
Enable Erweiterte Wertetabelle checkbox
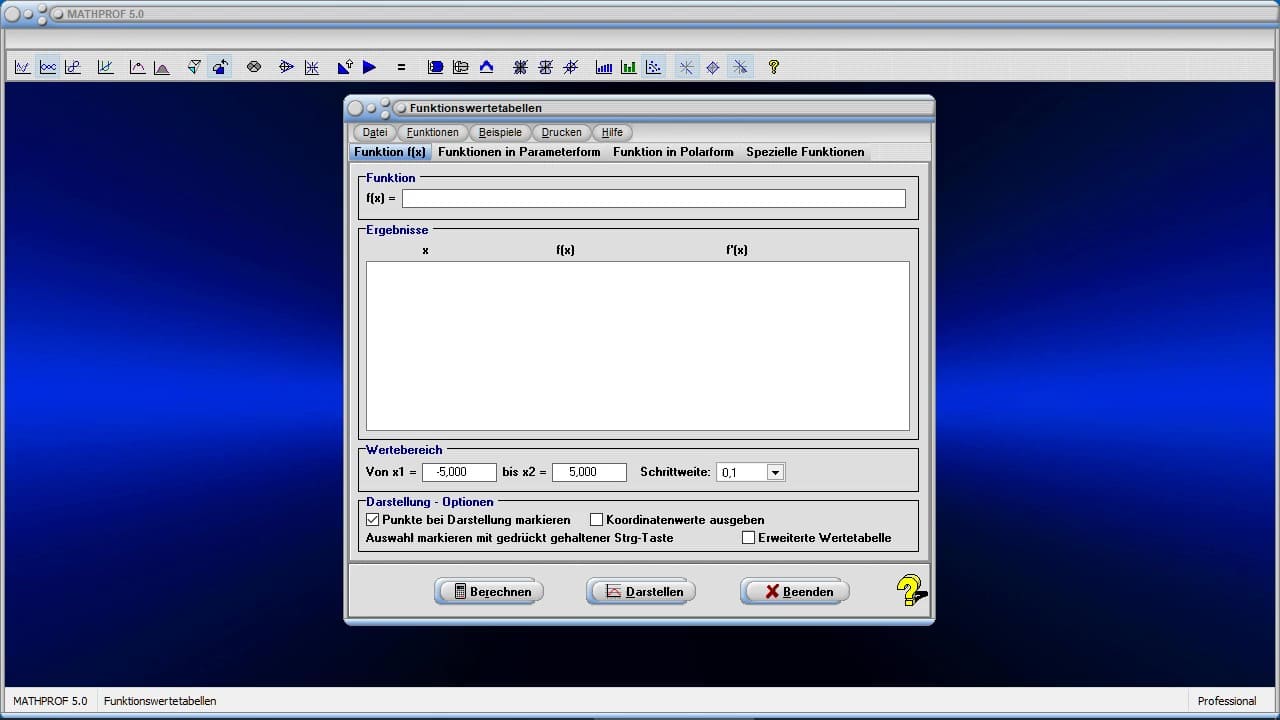point(749,538)
